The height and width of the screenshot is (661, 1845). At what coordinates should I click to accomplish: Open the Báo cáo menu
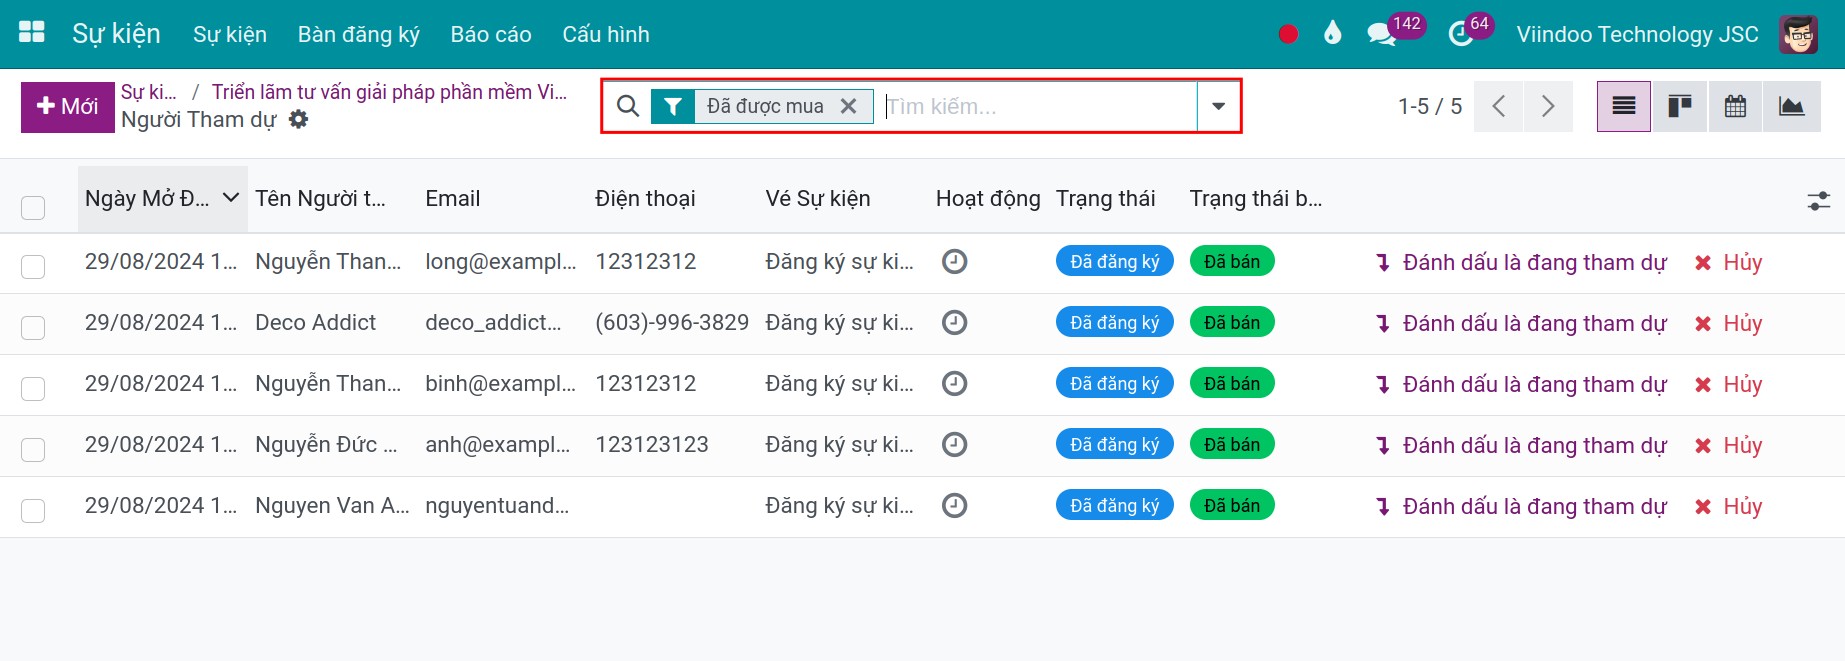coord(491,34)
